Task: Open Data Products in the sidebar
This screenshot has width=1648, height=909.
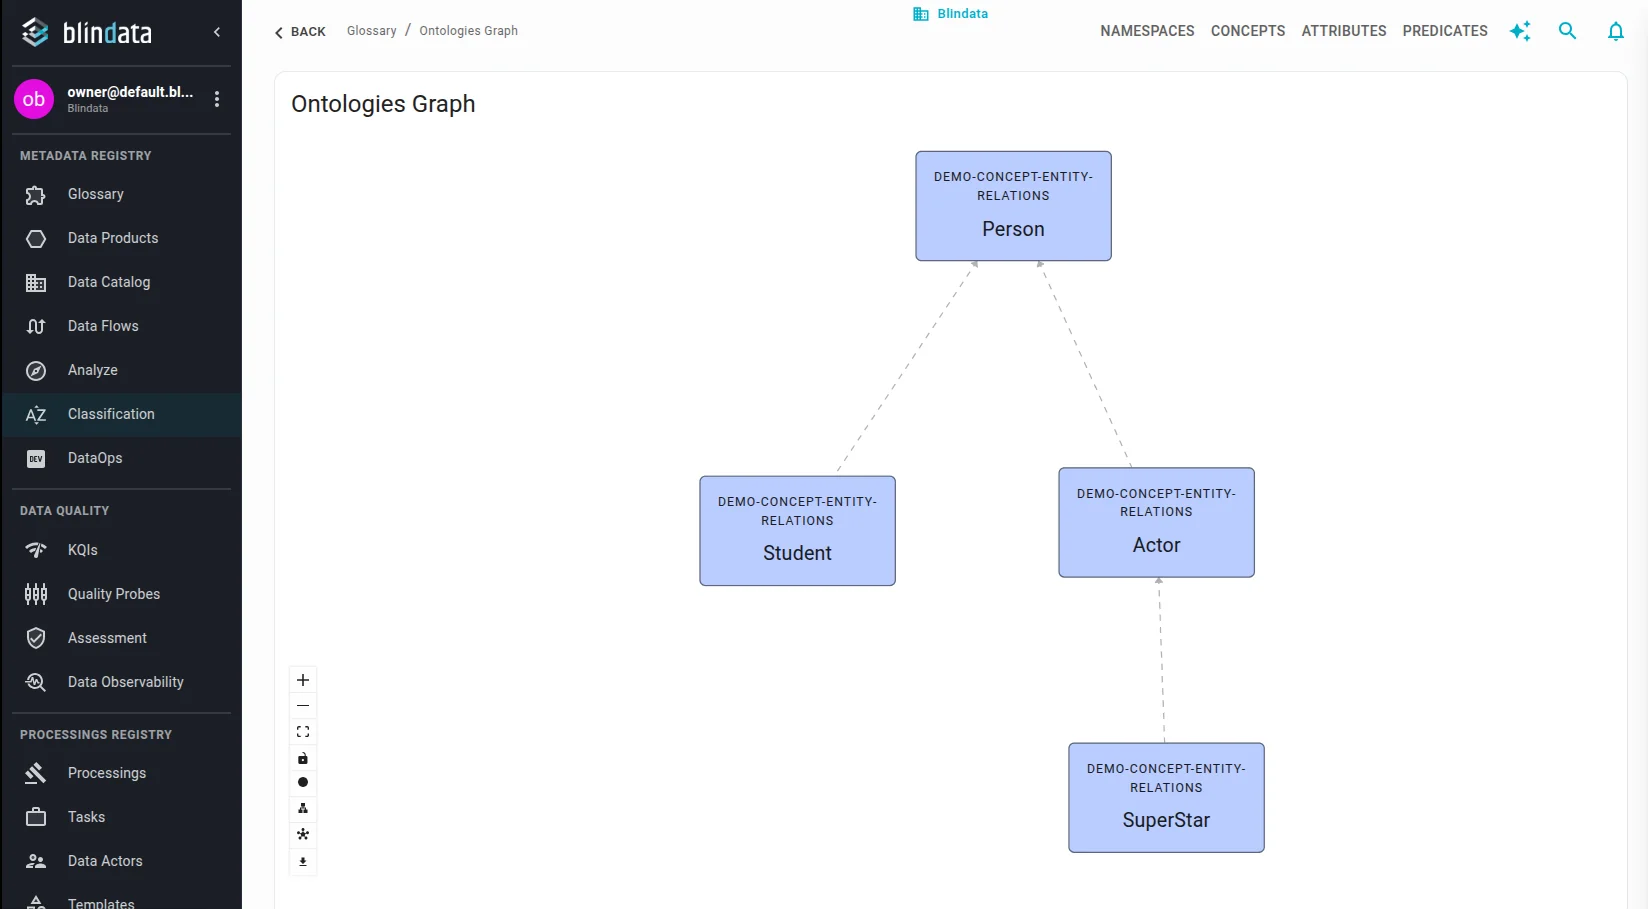Action: [x=121, y=238]
